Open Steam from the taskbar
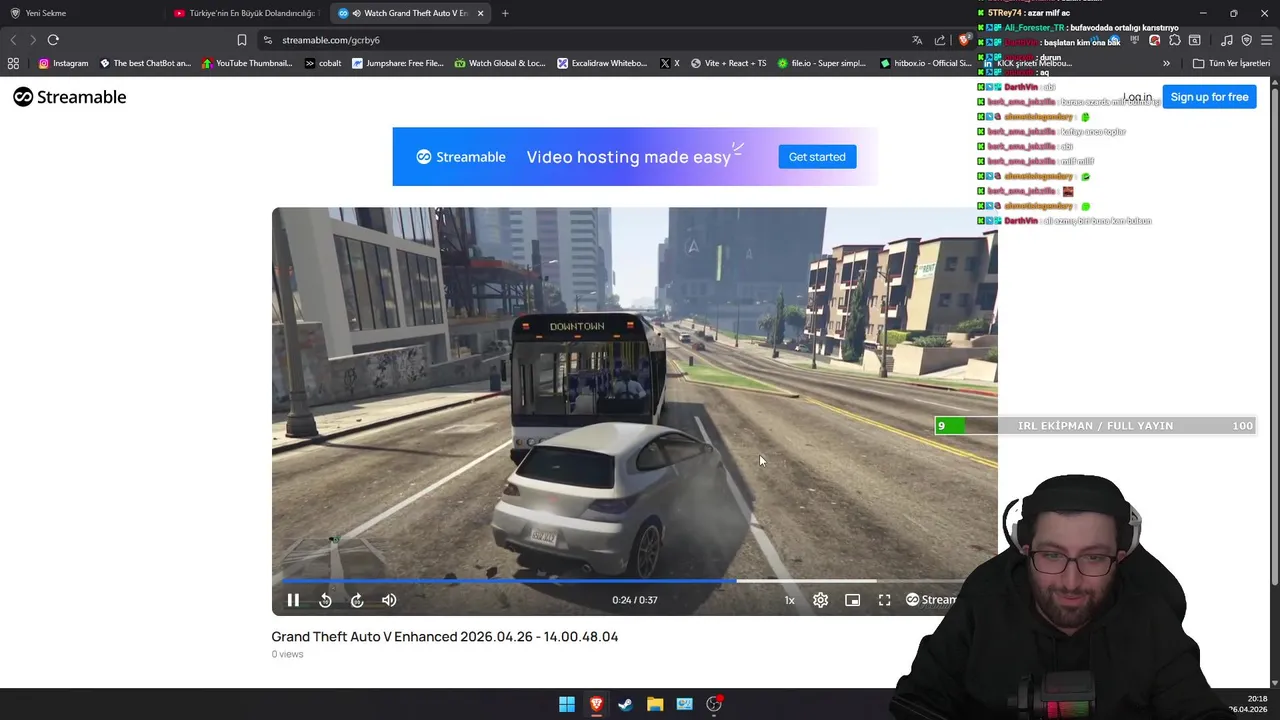 tap(625, 704)
